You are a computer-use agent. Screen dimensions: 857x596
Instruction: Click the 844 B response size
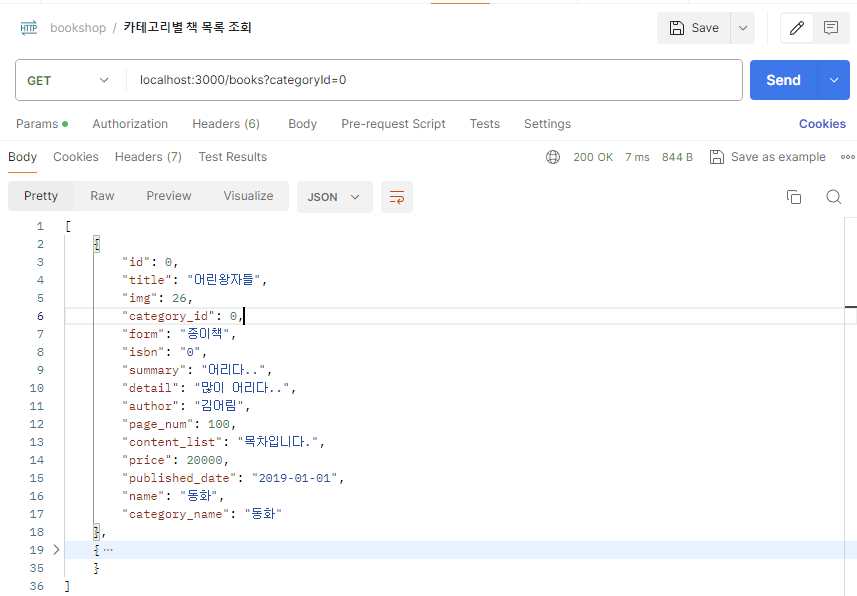(x=677, y=157)
